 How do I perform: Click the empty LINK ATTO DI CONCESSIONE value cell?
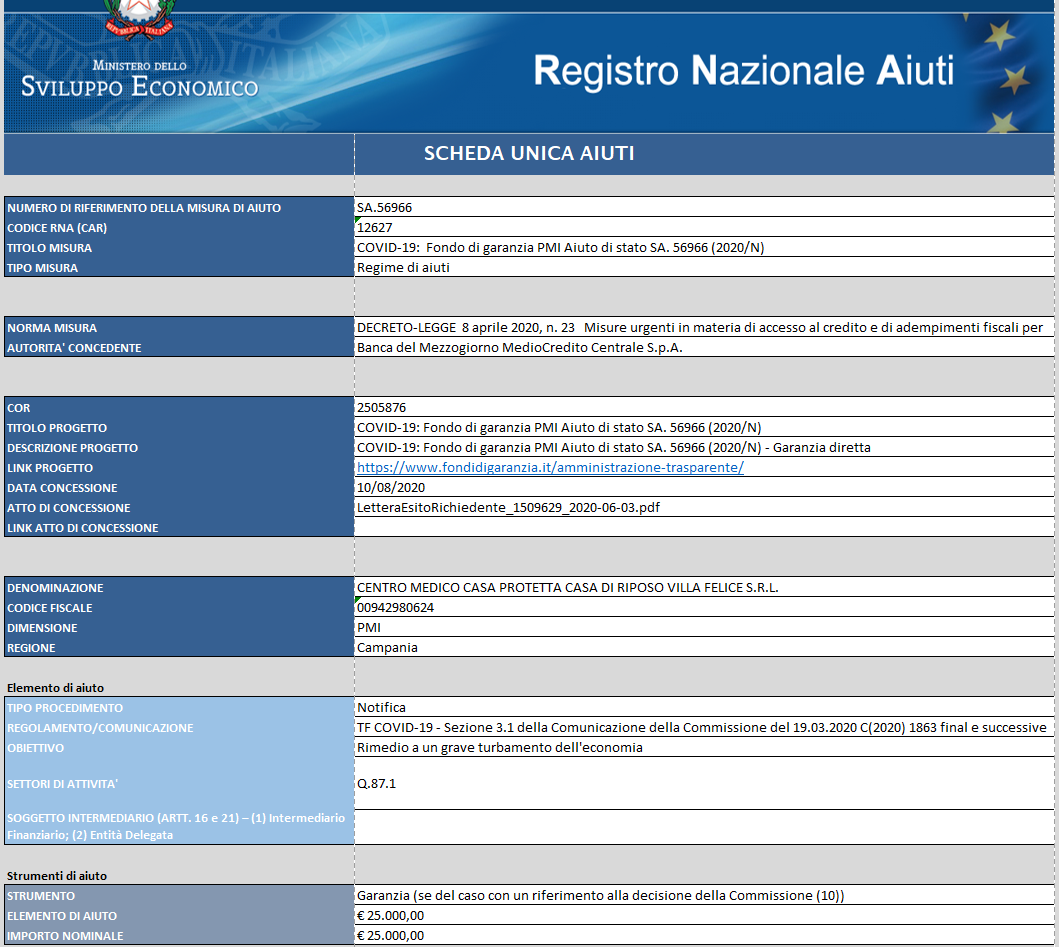[x=704, y=528]
